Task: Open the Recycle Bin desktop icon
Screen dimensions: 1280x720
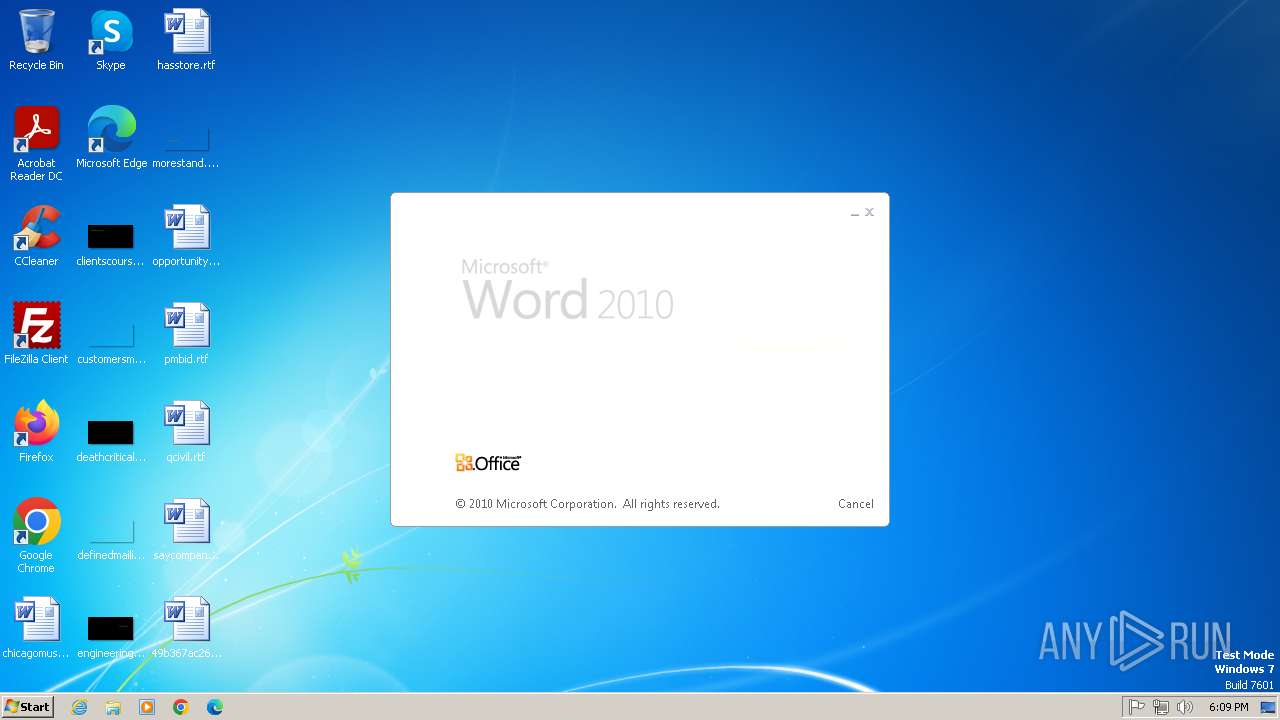Action: (36, 40)
